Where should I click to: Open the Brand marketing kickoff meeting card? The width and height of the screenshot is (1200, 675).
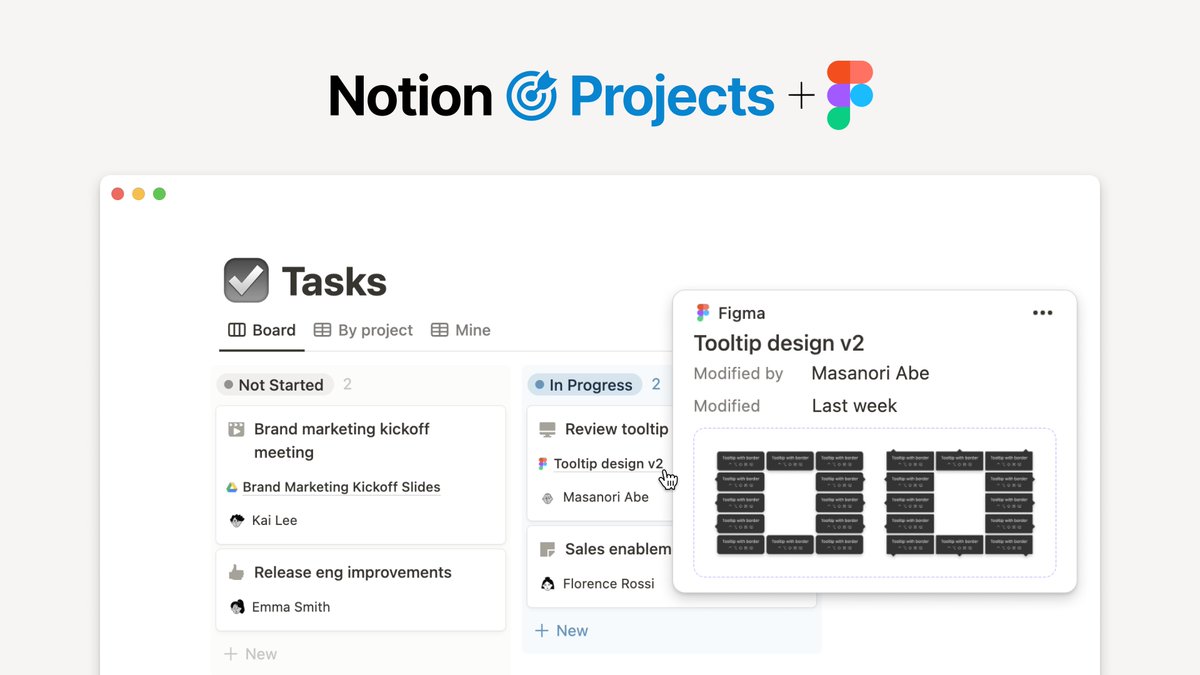point(361,475)
